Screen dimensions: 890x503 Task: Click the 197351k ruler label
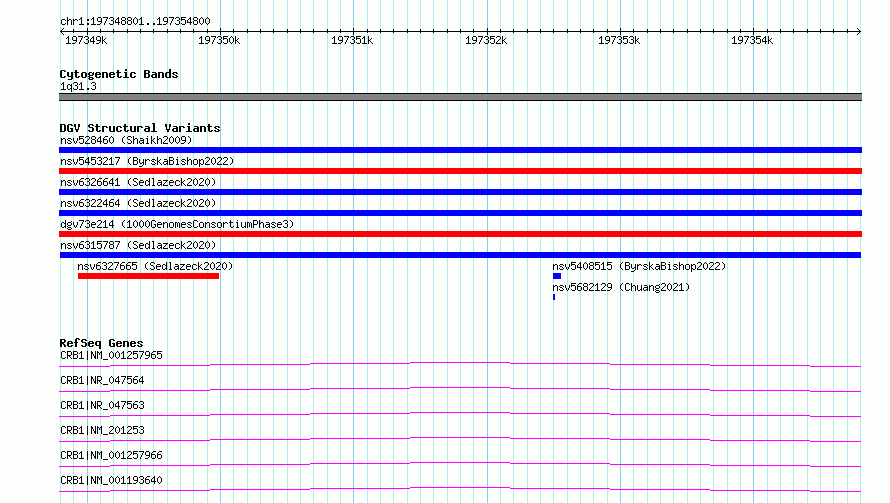[352, 40]
